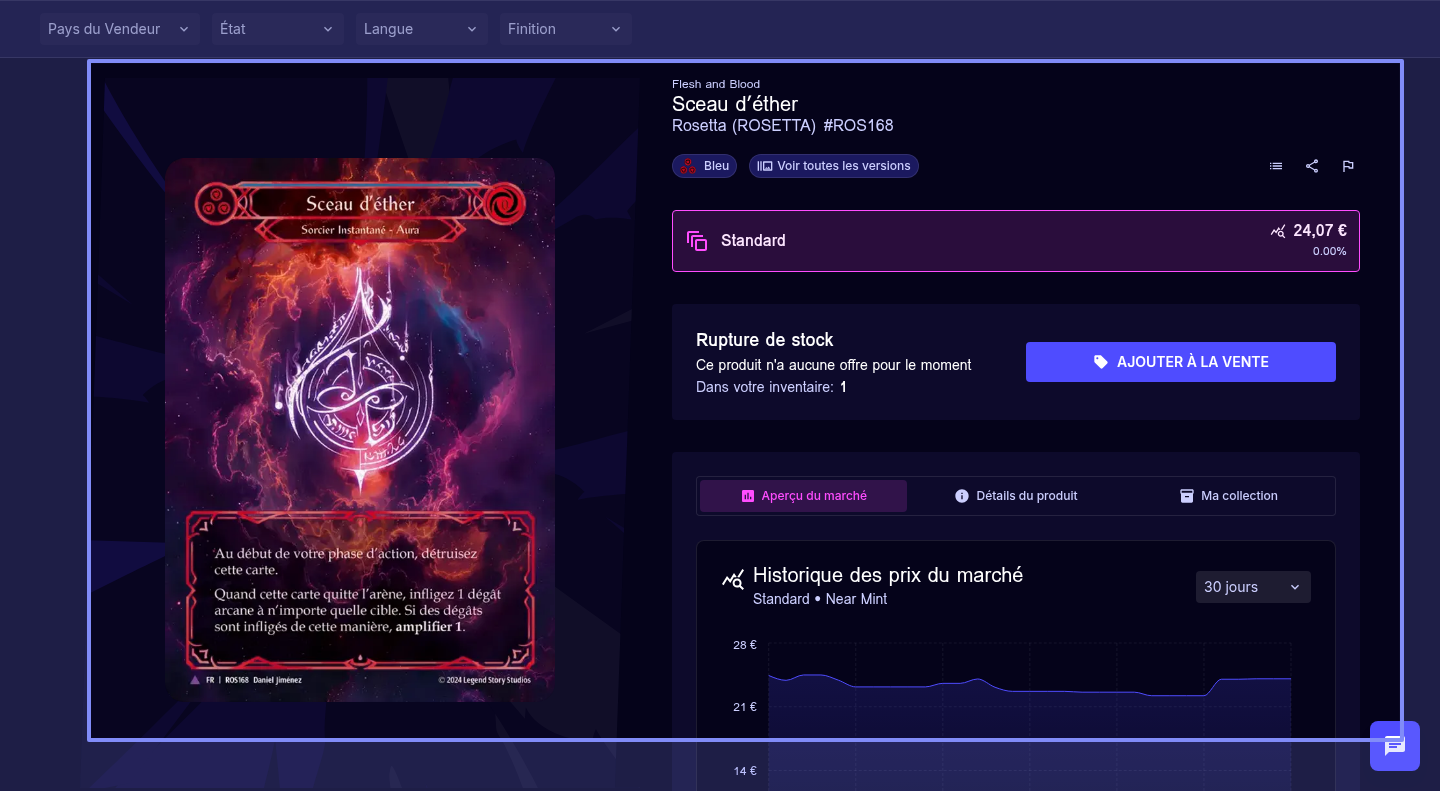The width and height of the screenshot is (1440, 791).
Task: Switch to Ma collection tab
Action: point(1228,496)
